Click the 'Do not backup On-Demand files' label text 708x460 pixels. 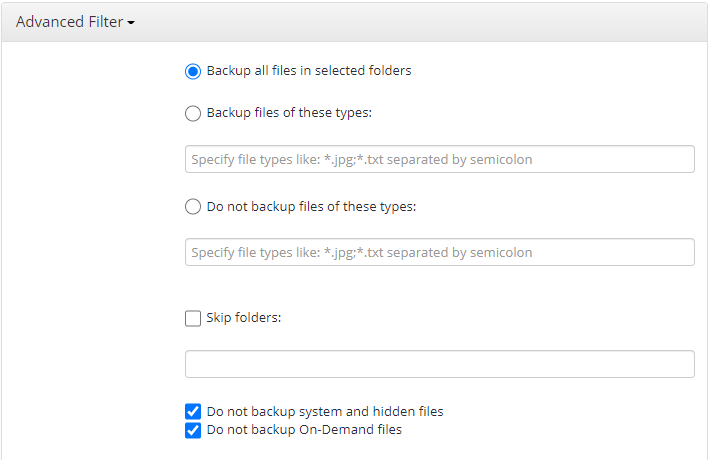point(304,430)
